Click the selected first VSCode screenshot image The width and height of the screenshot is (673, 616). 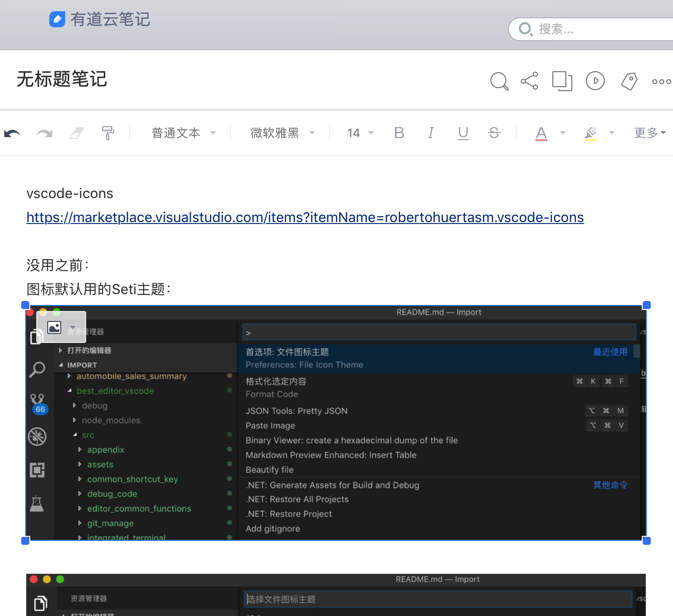(x=336, y=423)
